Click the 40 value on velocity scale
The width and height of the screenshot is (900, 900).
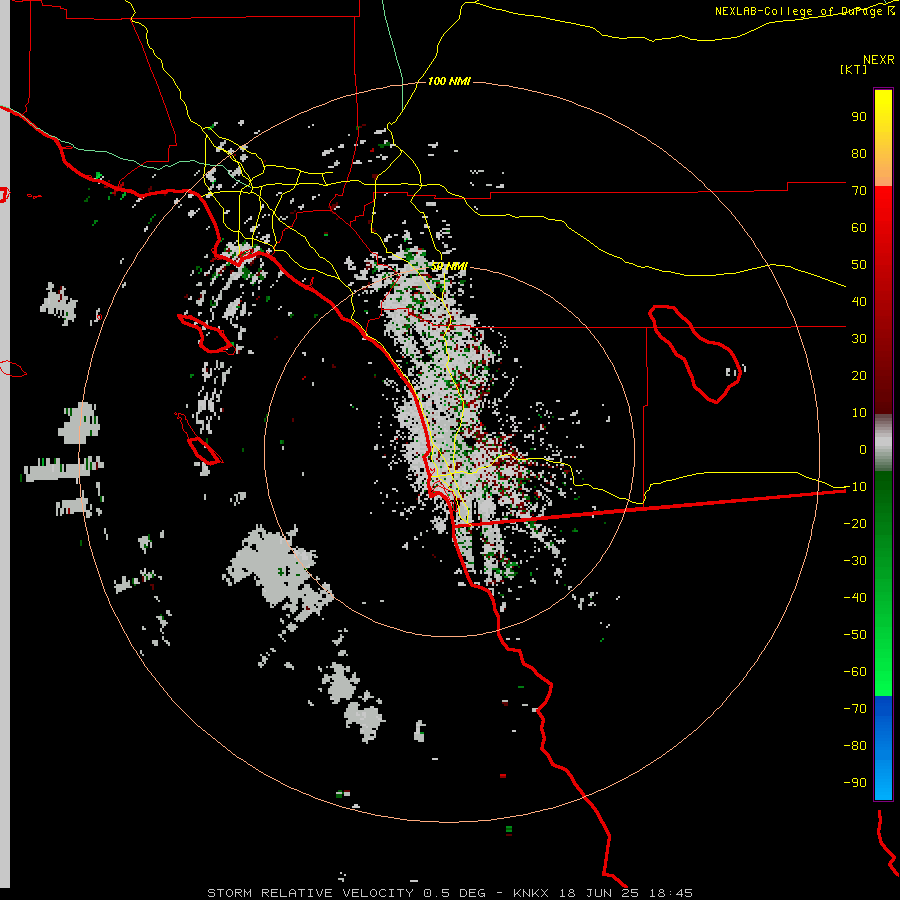859,301
